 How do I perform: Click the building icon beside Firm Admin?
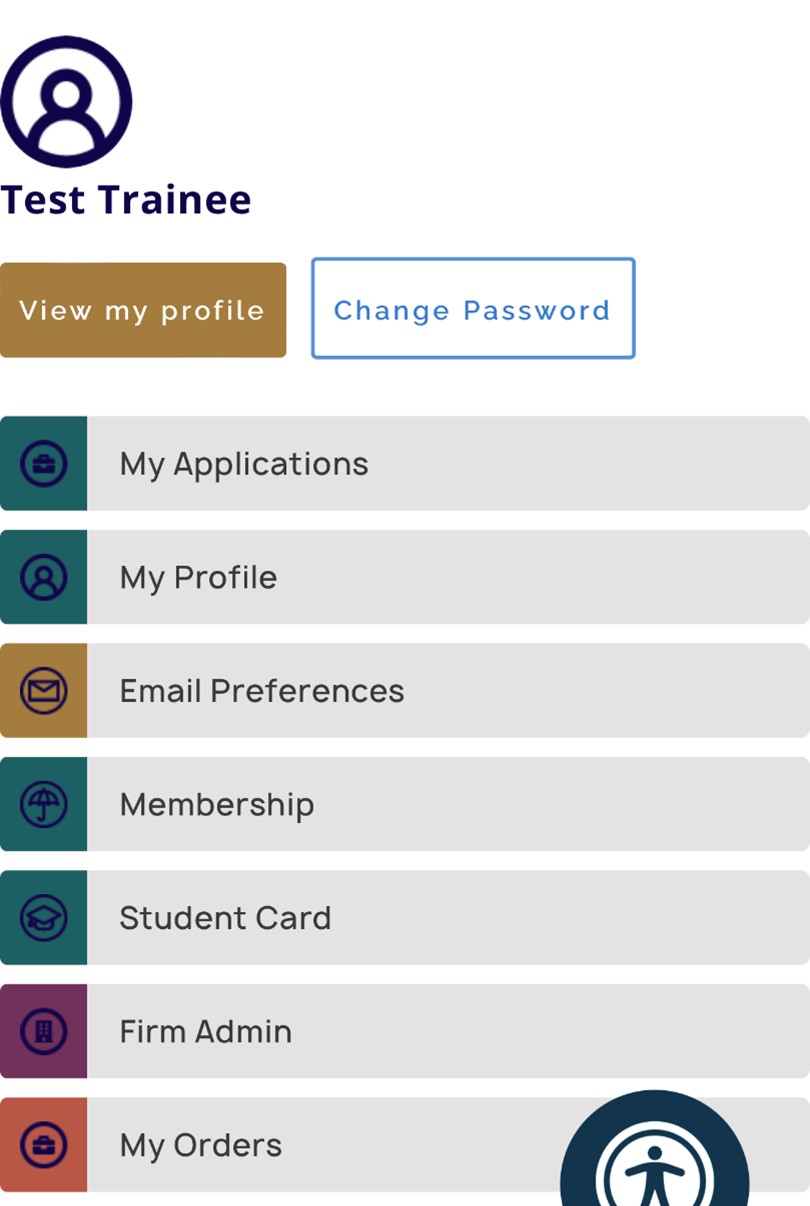point(44,1031)
